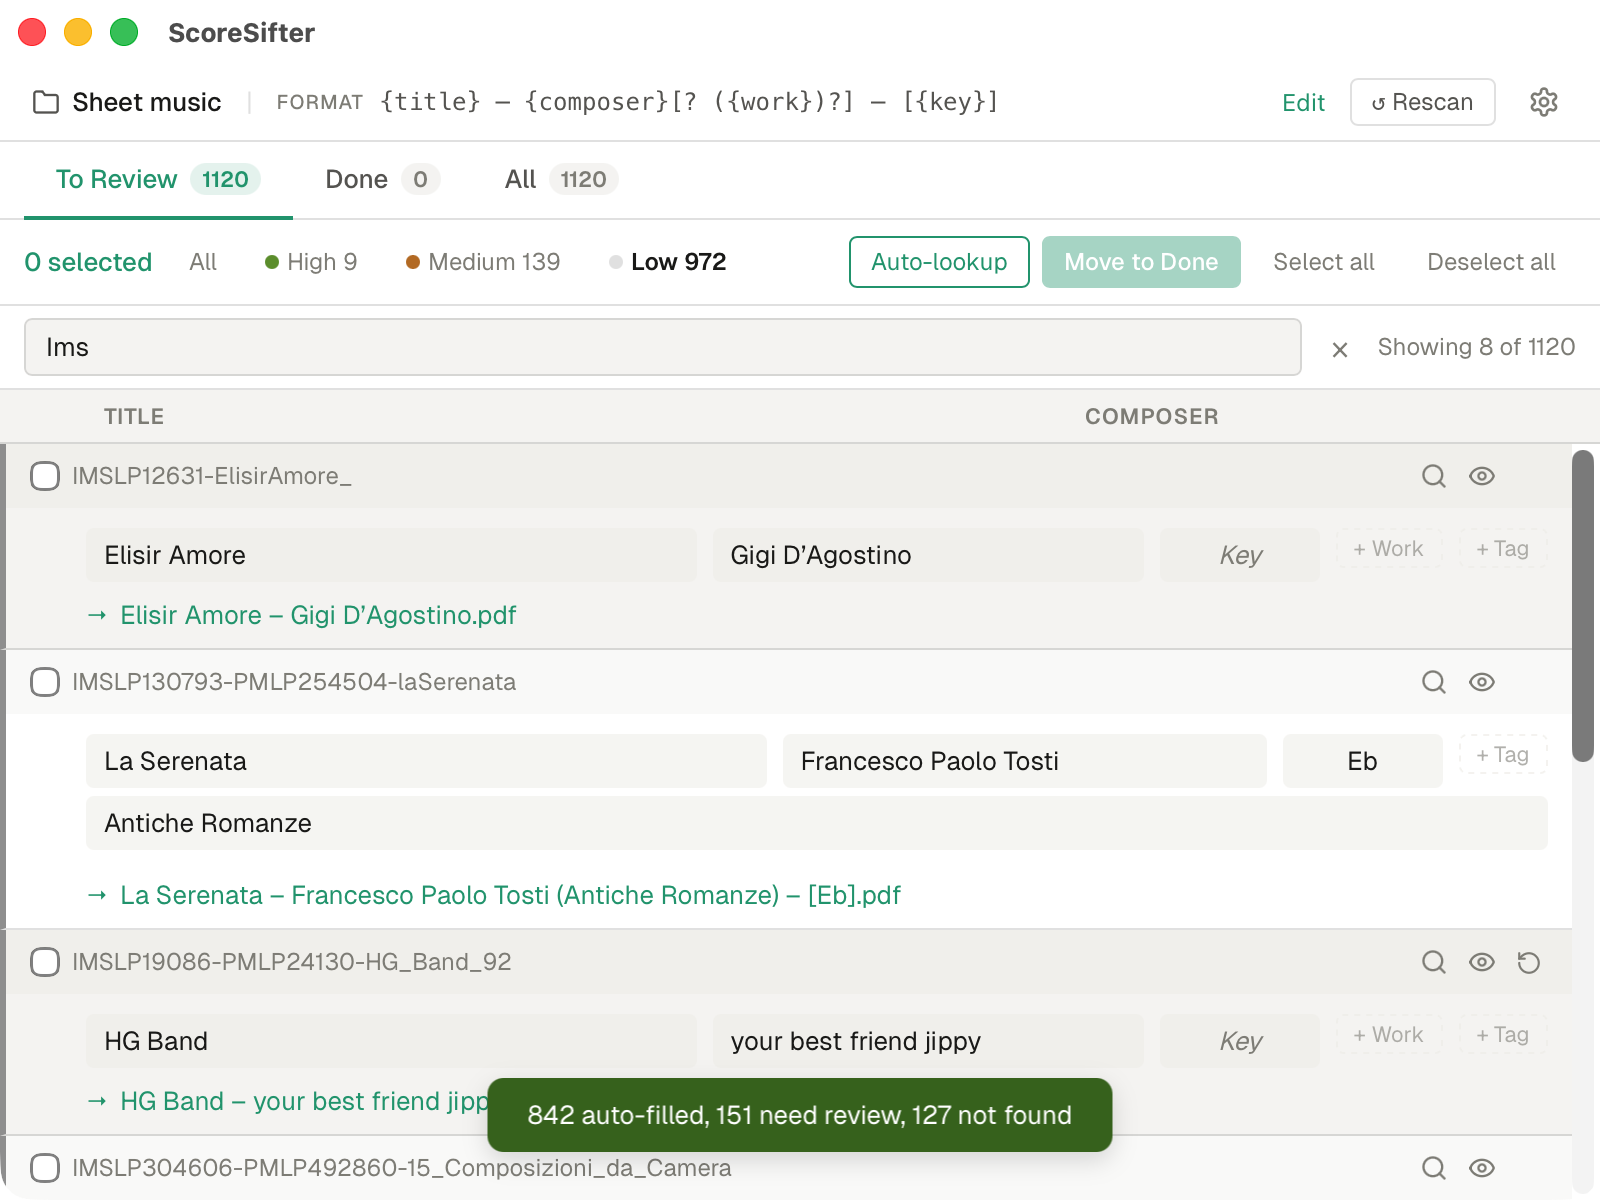The width and height of the screenshot is (1600, 1200).
Task: Search lookup icon for laSerenata row
Action: pos(1433,682)
